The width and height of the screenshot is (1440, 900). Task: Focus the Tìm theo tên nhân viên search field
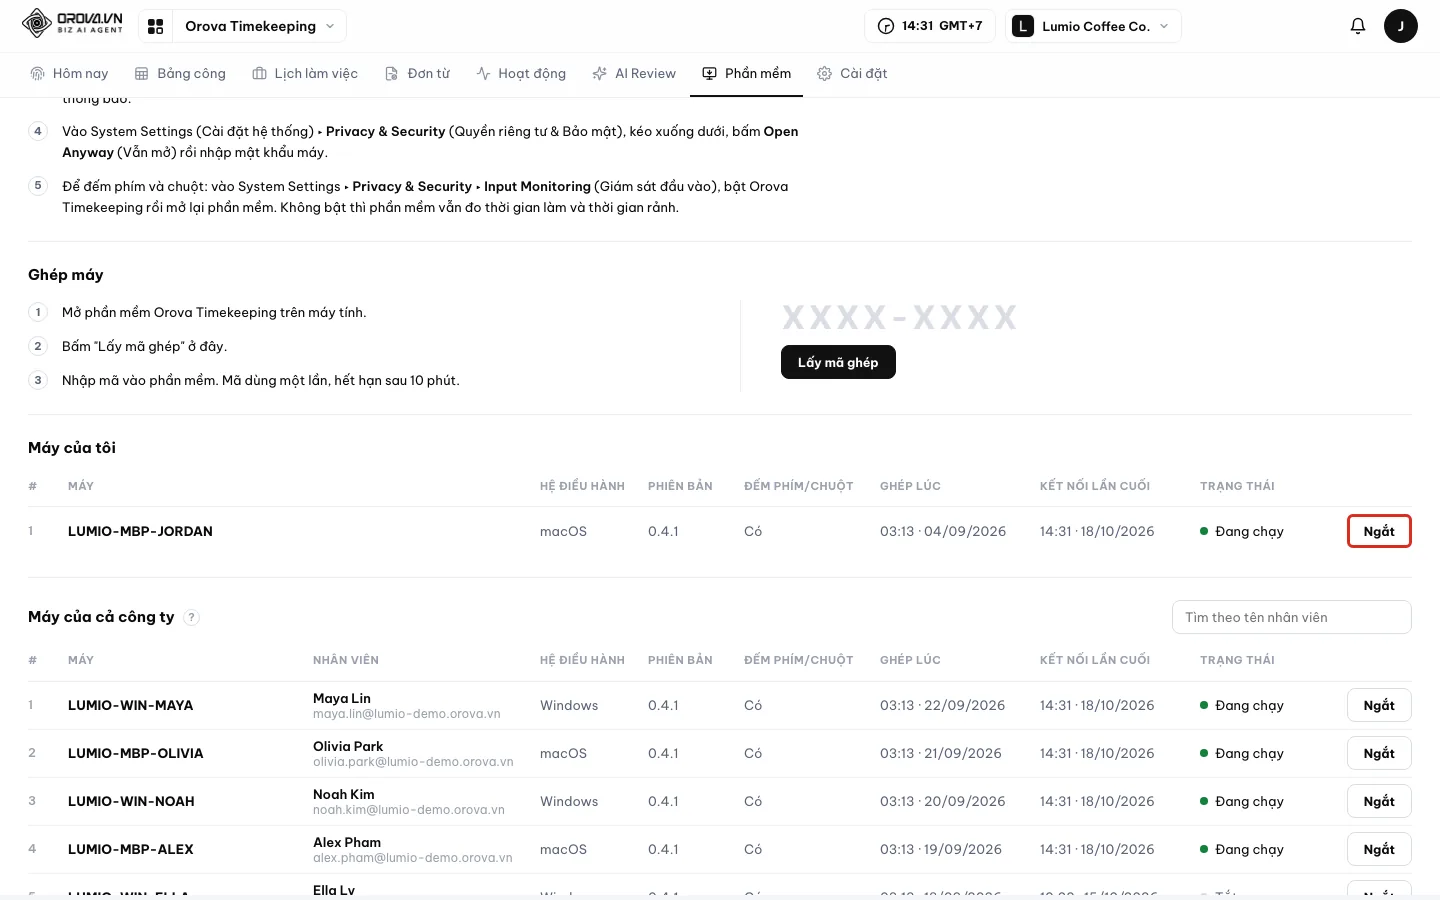pos(1291,617)
